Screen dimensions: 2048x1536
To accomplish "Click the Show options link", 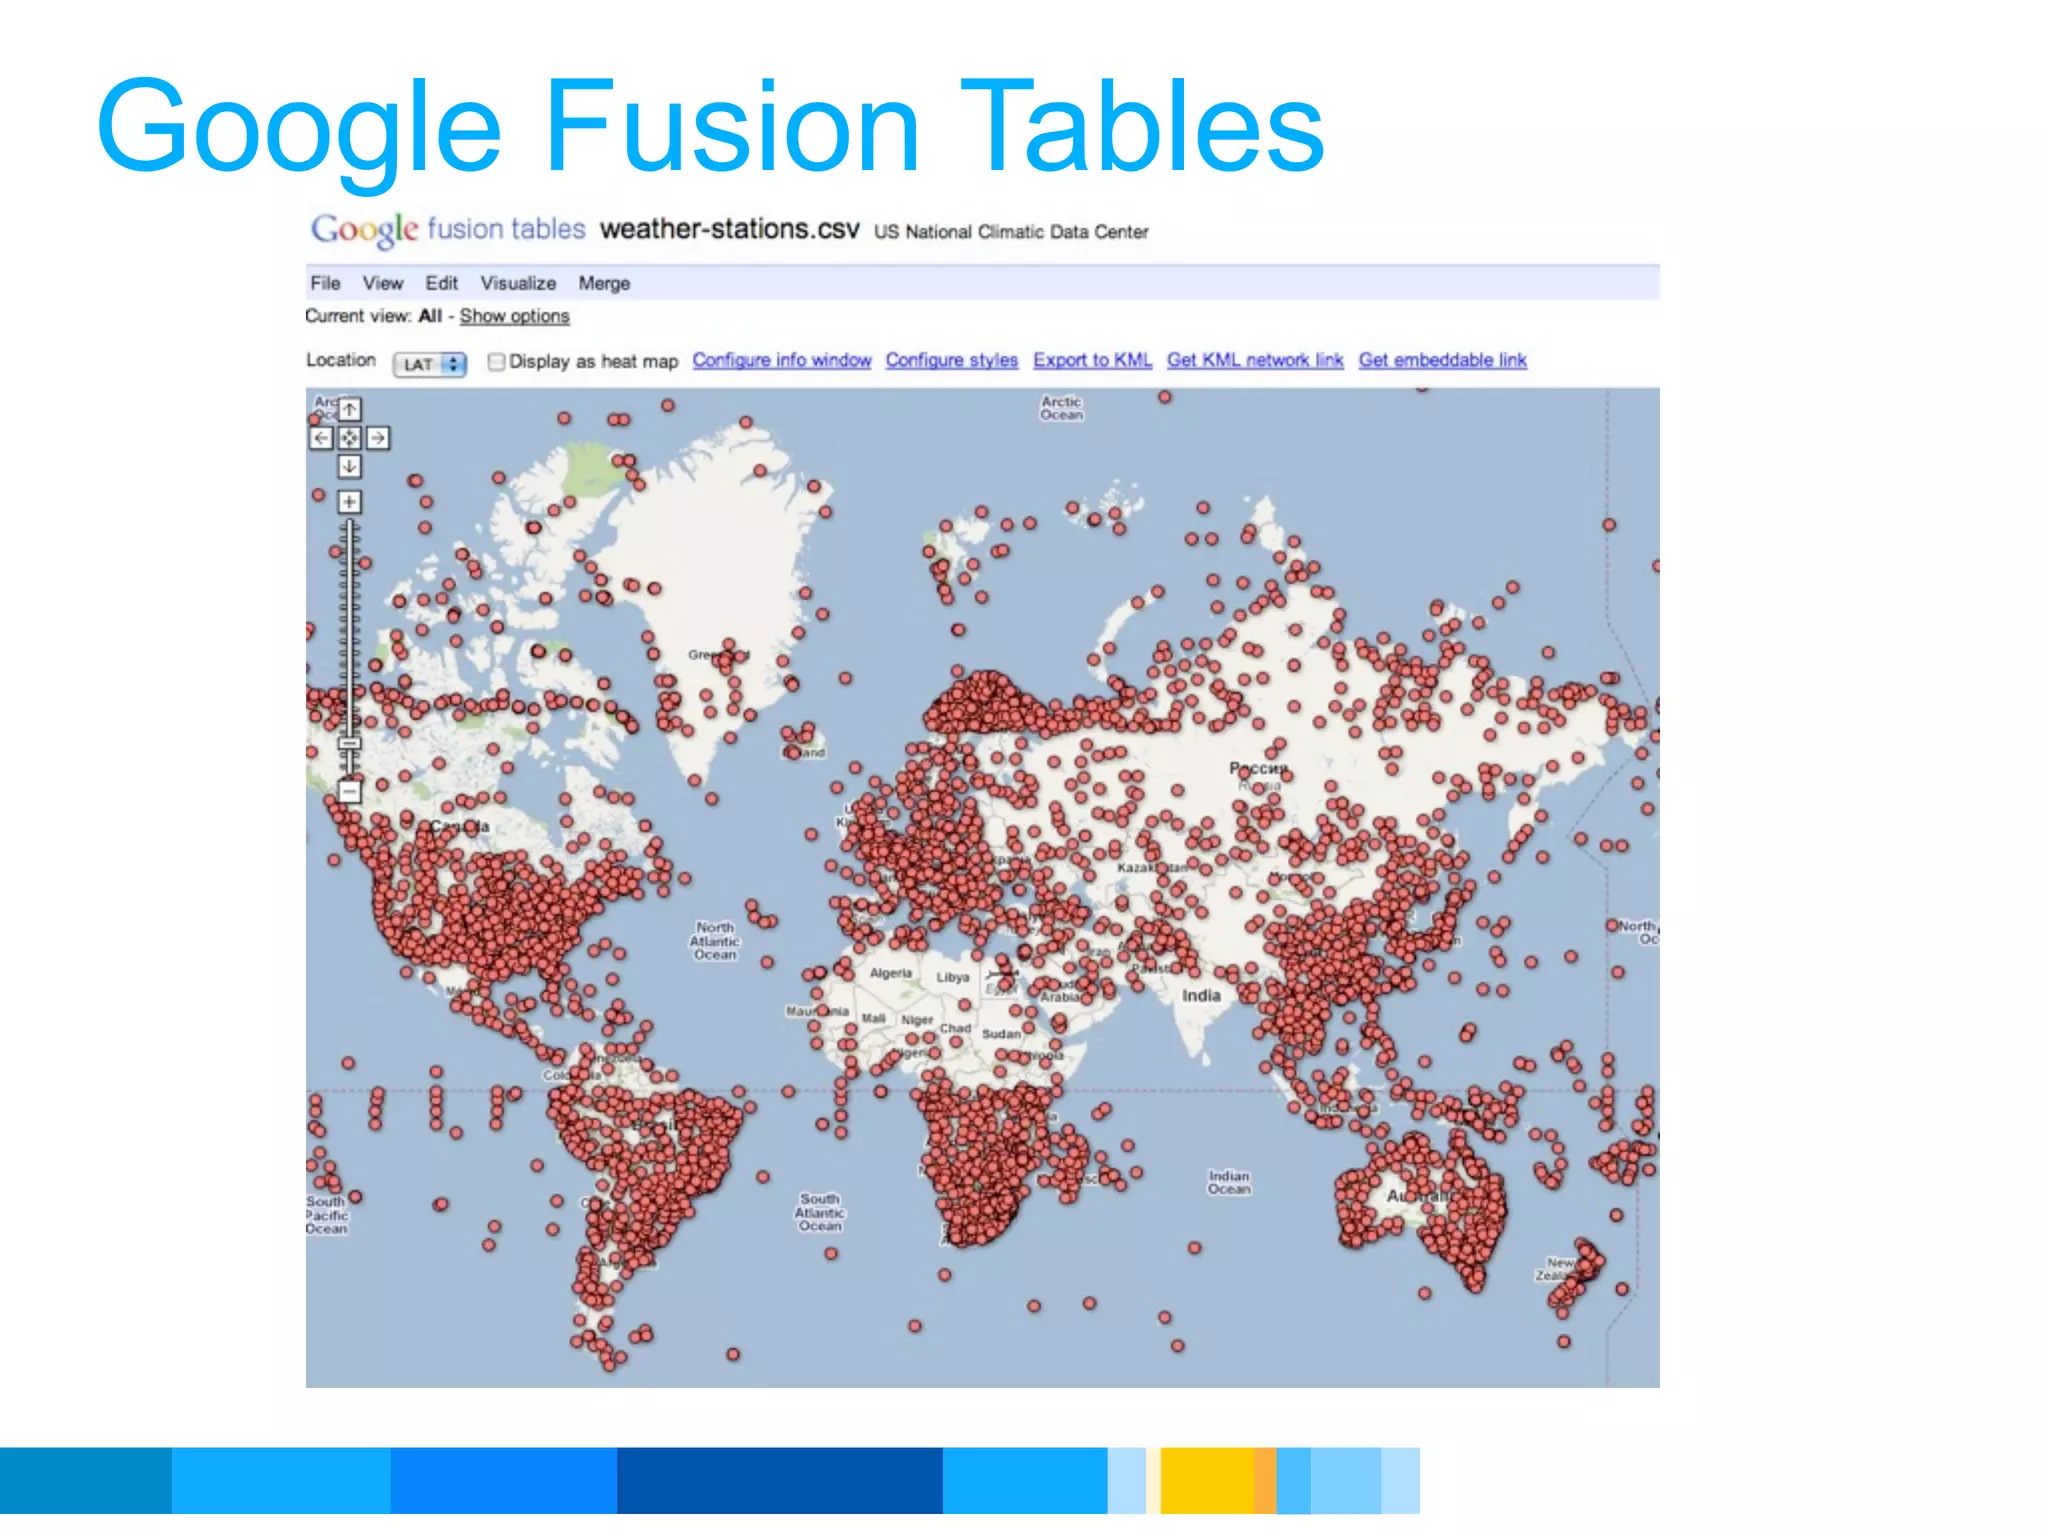I will pyautogui.click(x=514, y=316).
